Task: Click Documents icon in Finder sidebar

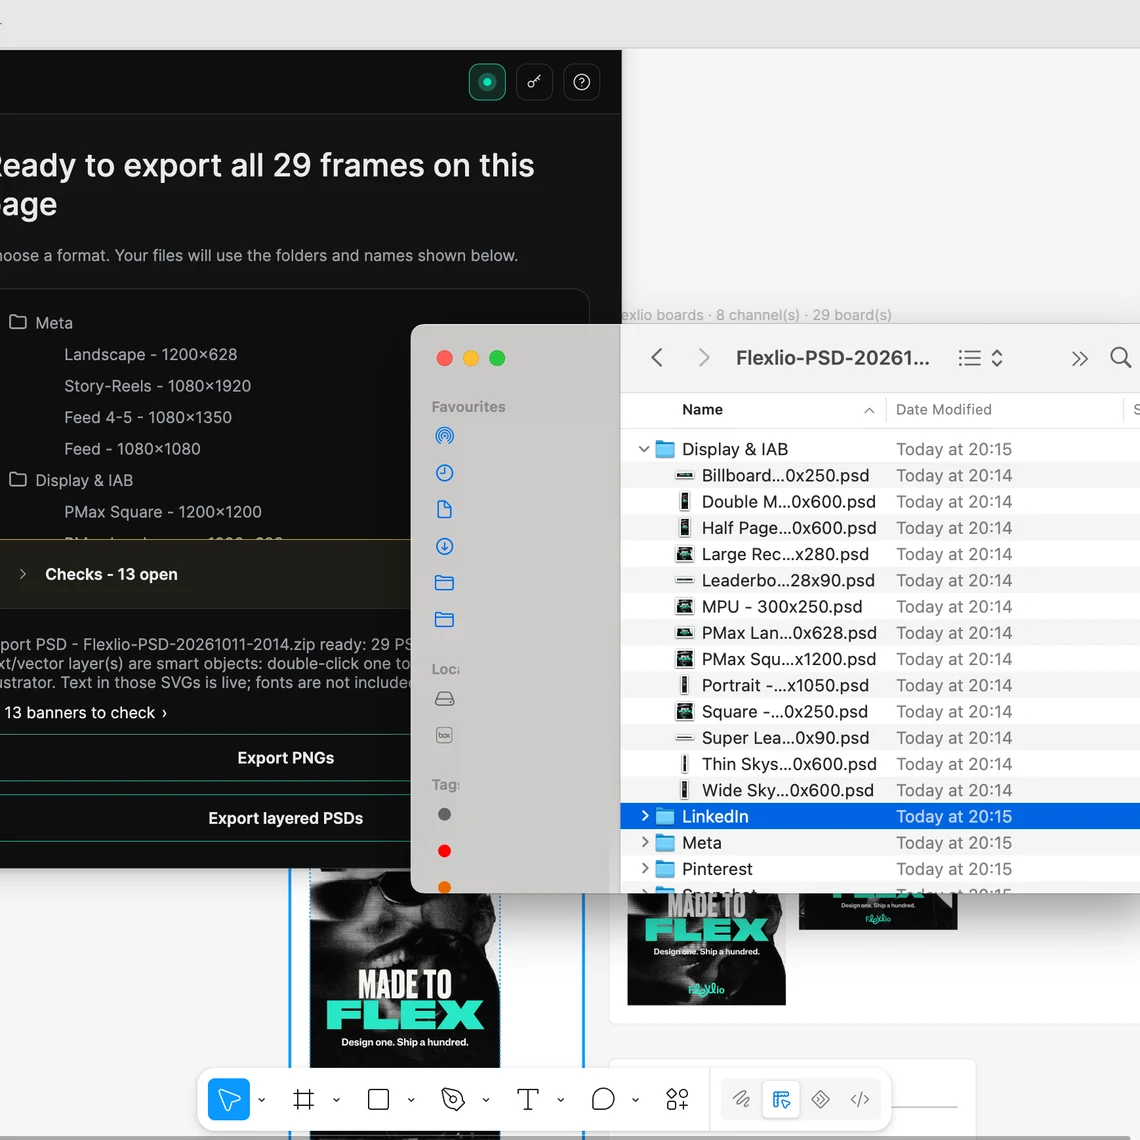Action: click(x=444, y=509)
